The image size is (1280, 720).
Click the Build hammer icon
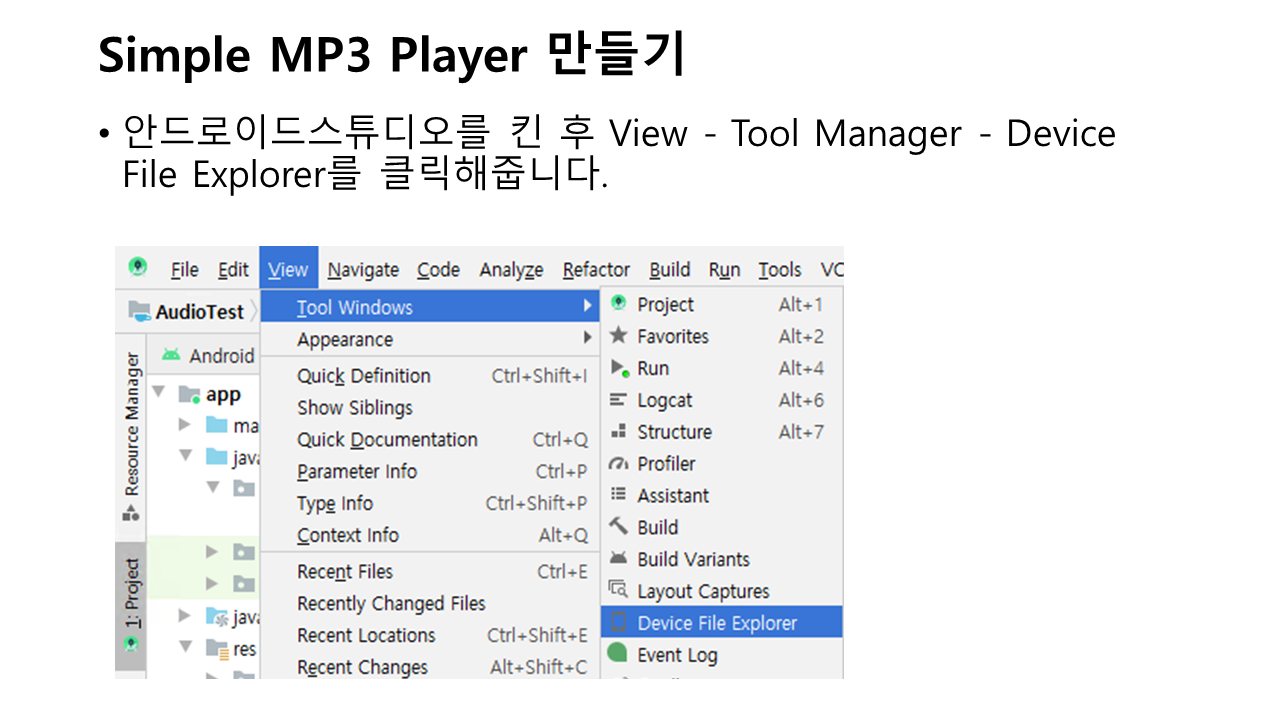click(x=619, y=527)
